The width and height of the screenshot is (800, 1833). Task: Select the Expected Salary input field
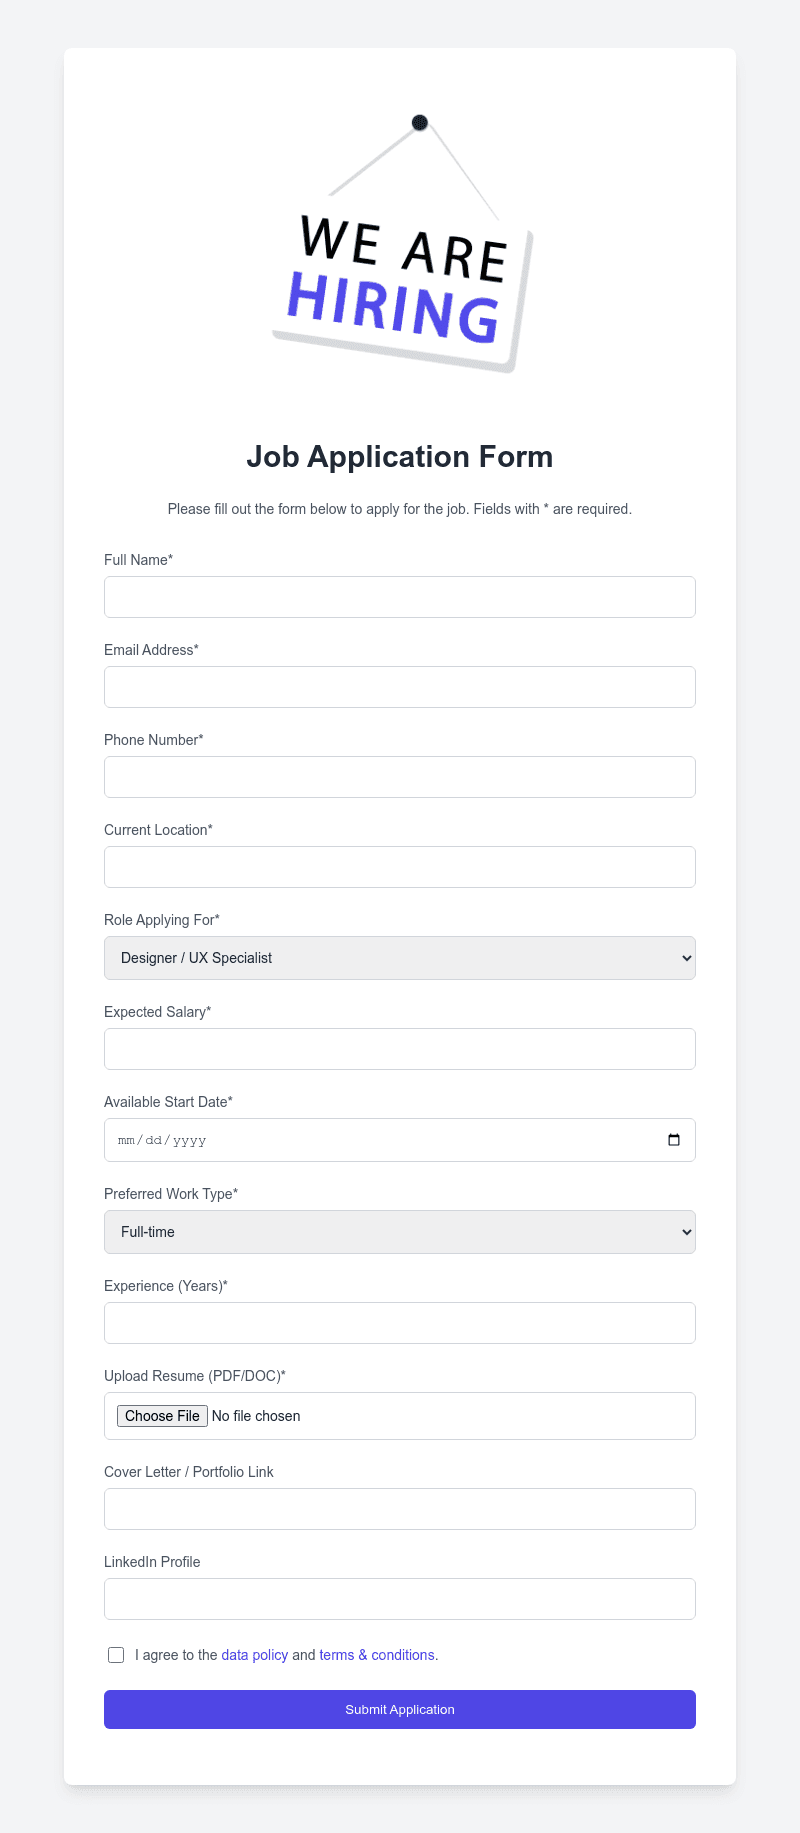(400, 1048)
